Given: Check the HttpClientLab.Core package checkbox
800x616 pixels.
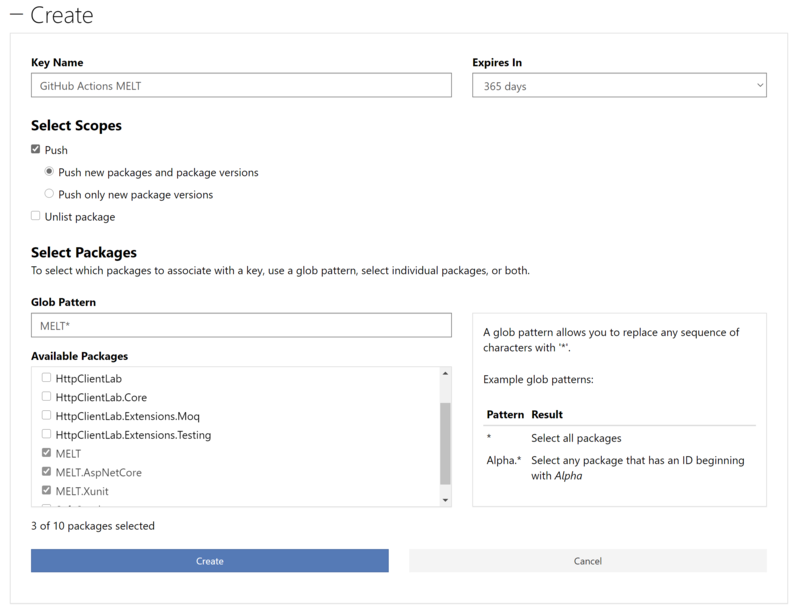Looking at the screenshot, I should [x=47, y=397].
